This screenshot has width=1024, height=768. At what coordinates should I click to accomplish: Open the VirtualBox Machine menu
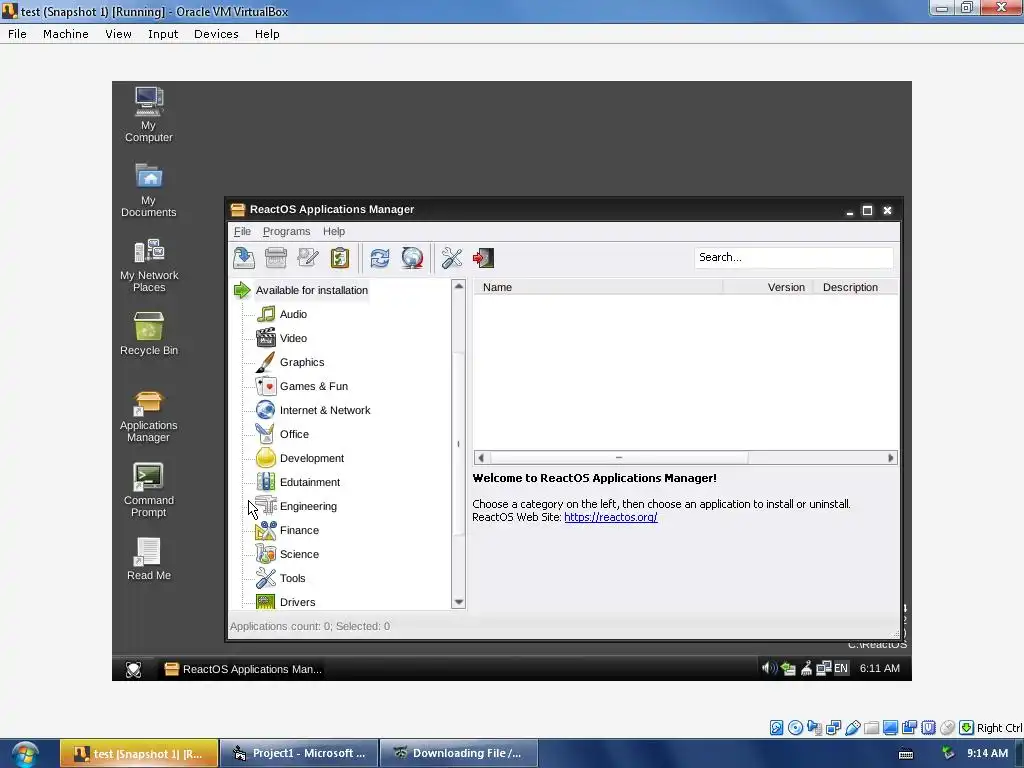[65, 34]
